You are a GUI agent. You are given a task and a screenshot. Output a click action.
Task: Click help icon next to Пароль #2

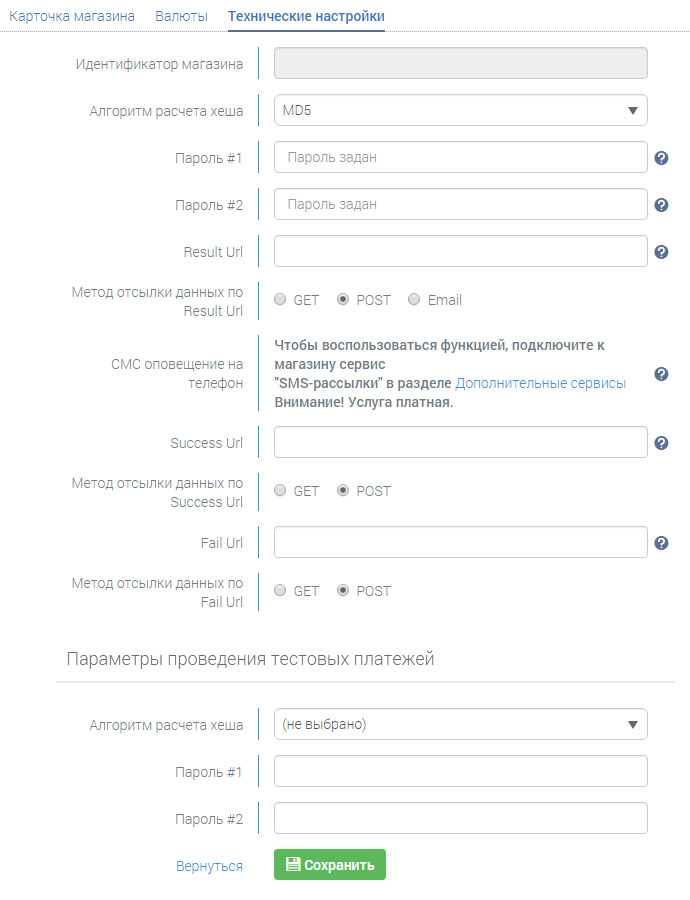coord(661,205)
